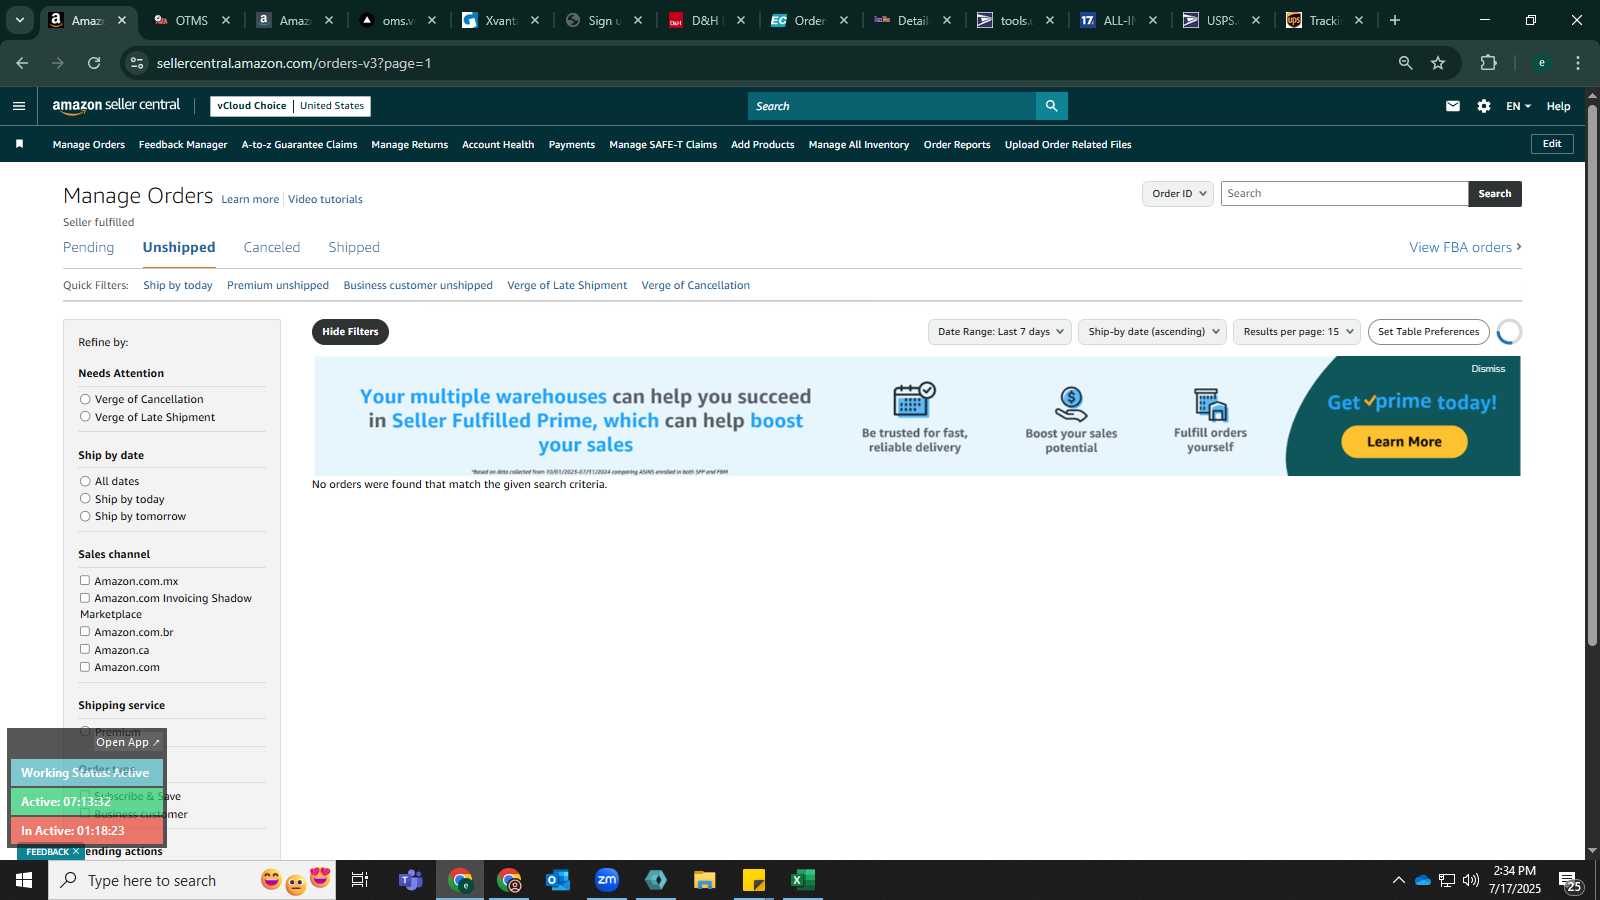Open Microsoft Teams from taskbar

[x=411, y=880]
